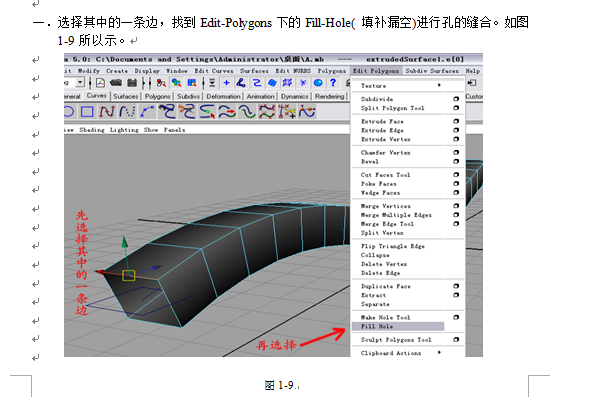612x402 pixels.
Task: Click the select by component type icon
Action: click(192, 83)
